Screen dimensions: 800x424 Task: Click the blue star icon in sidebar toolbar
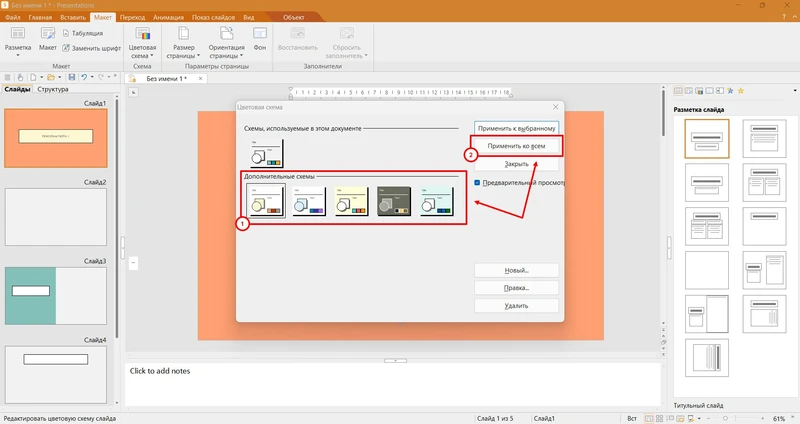point(730,91)
